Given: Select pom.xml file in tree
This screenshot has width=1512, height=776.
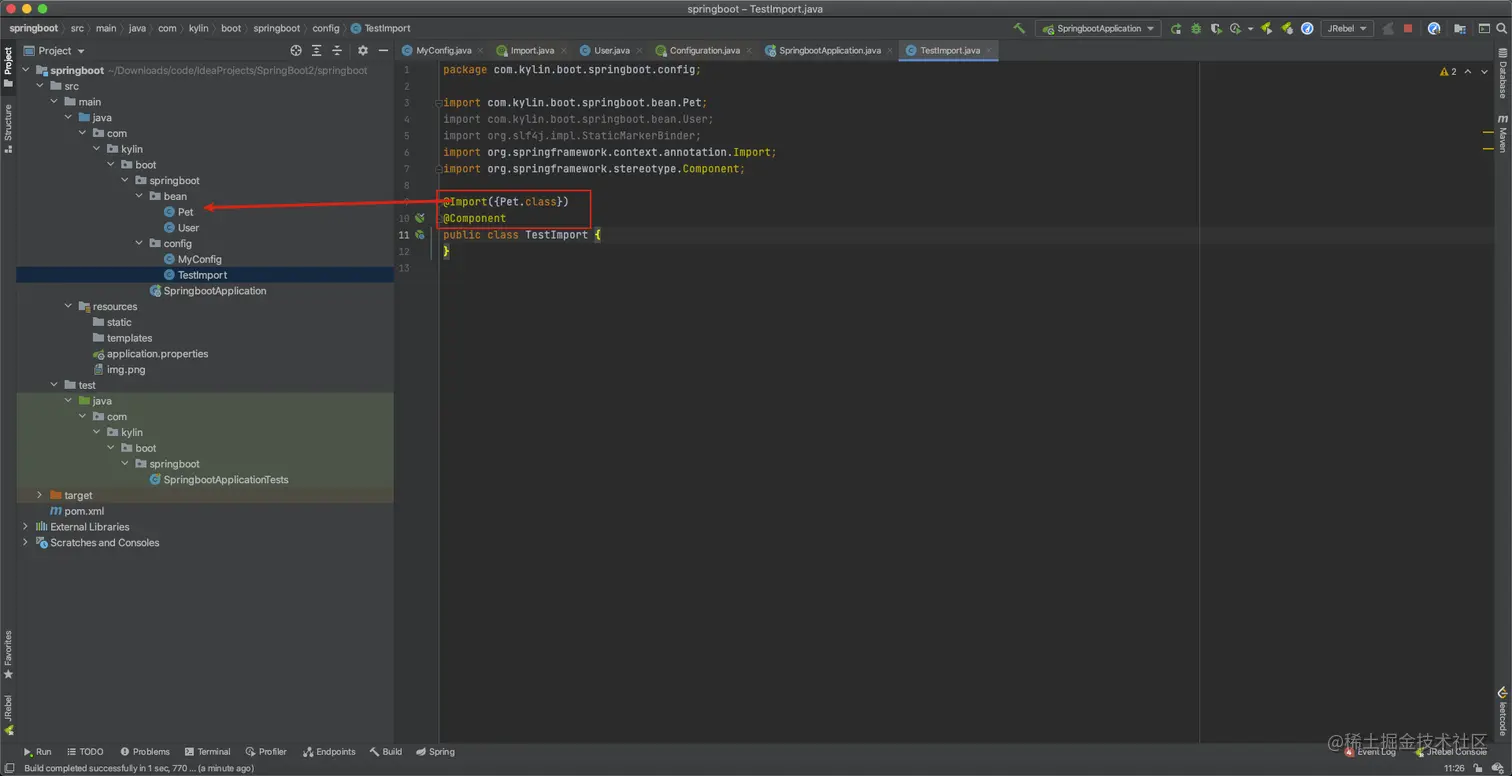Looking at the screenshot, I should (x=77, y=511).
